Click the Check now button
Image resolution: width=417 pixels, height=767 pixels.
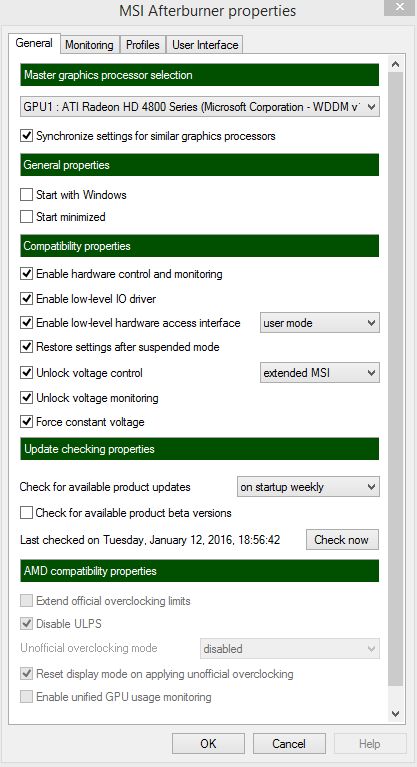[342, 540]
